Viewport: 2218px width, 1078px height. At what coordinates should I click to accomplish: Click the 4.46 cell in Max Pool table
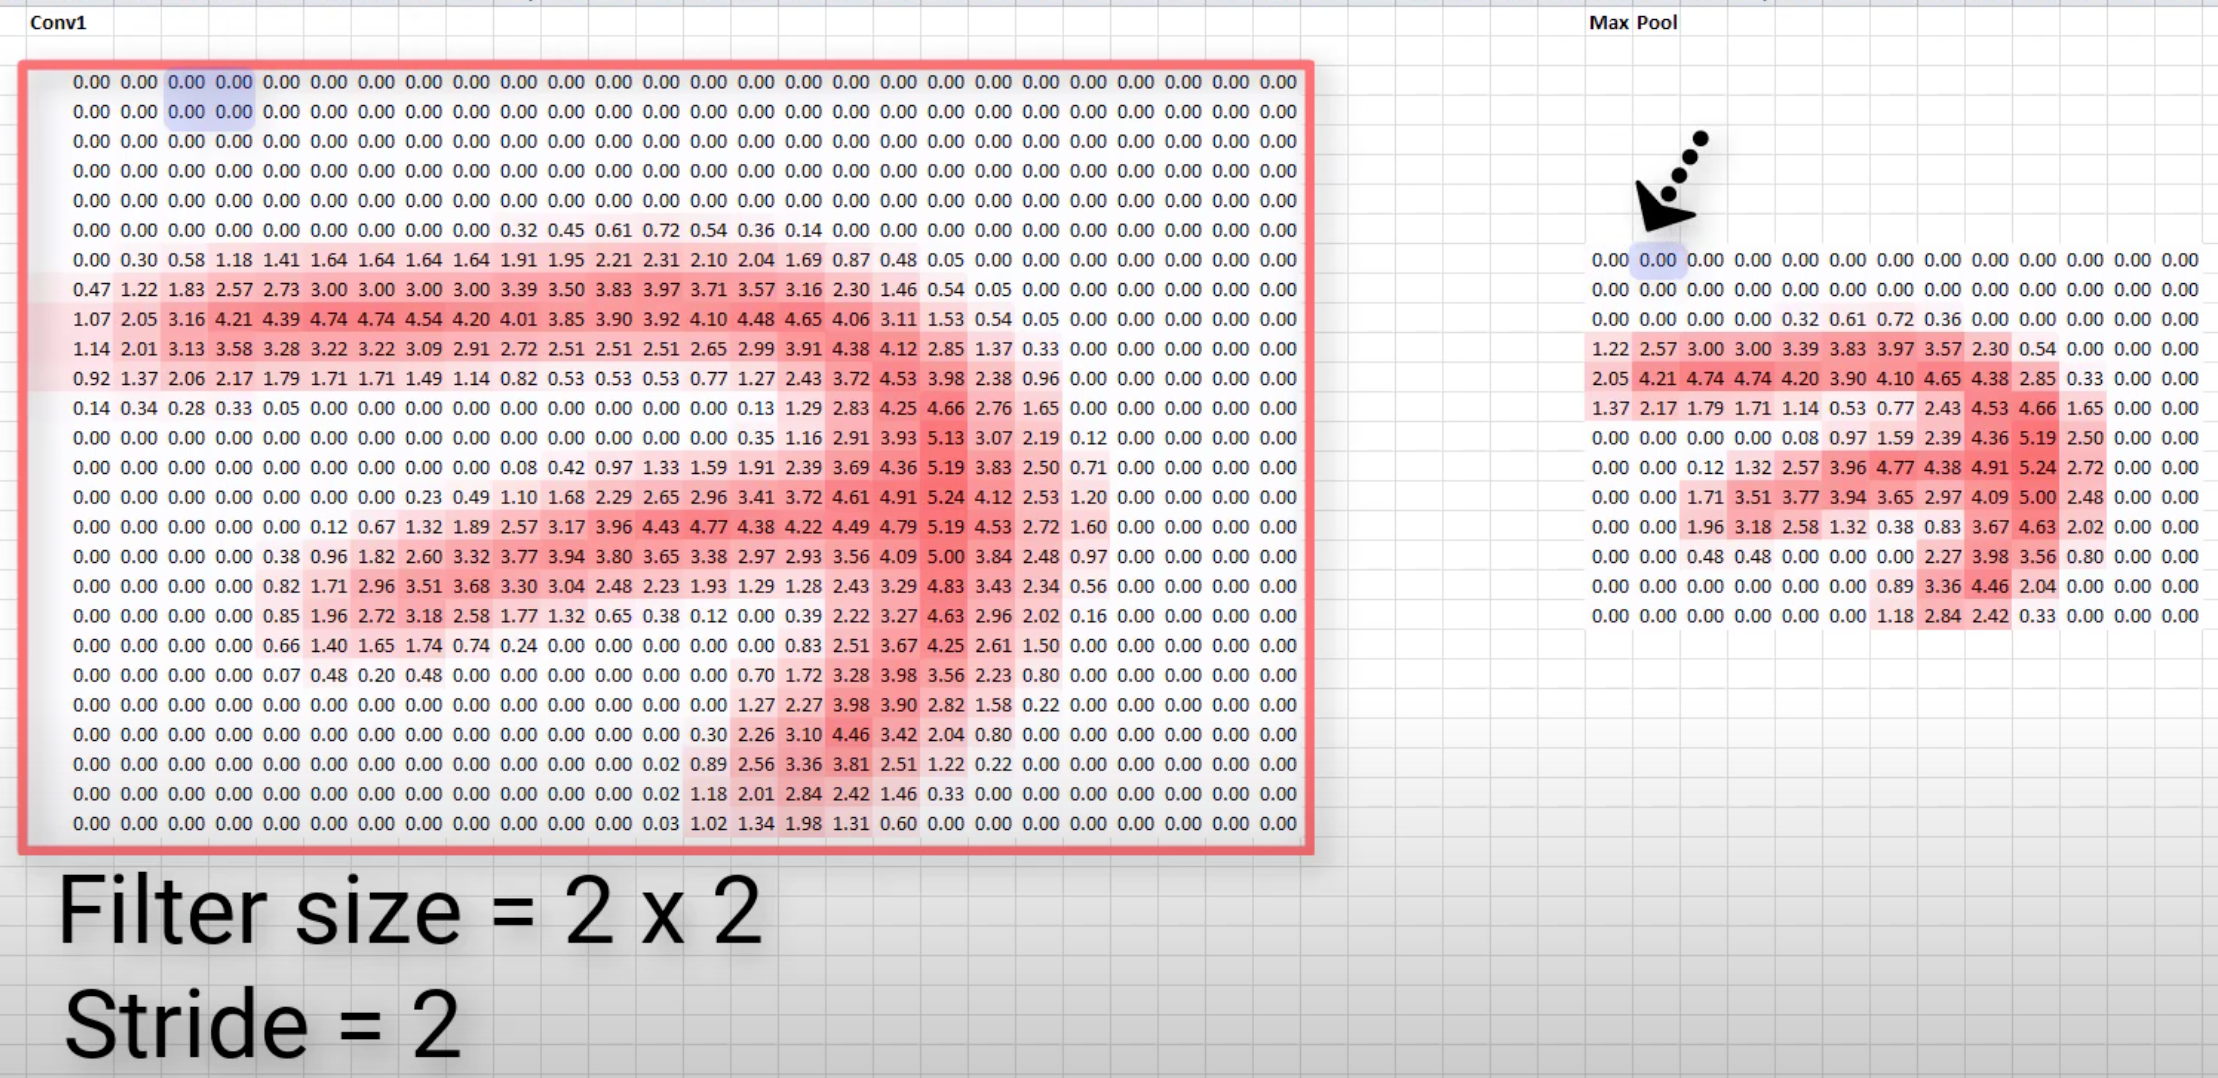pyautogui.click(x=1990, y=586)
